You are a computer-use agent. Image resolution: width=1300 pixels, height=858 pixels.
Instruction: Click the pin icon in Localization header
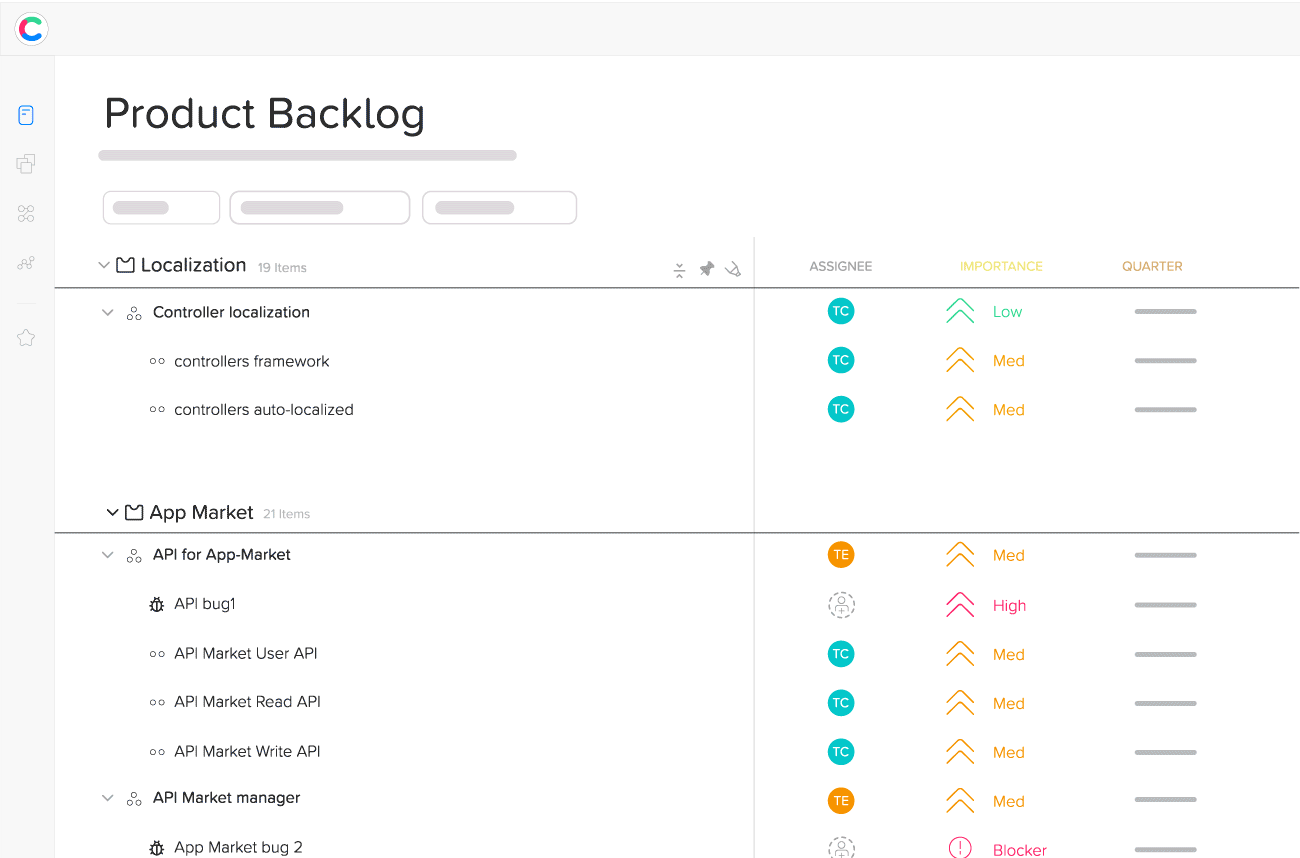[706, 269]
